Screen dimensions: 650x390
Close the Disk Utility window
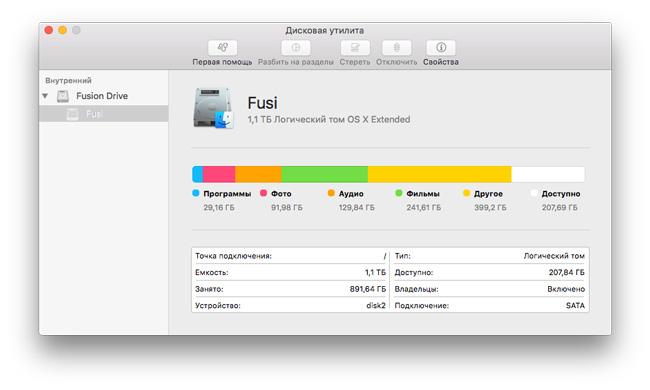[49, 30]
